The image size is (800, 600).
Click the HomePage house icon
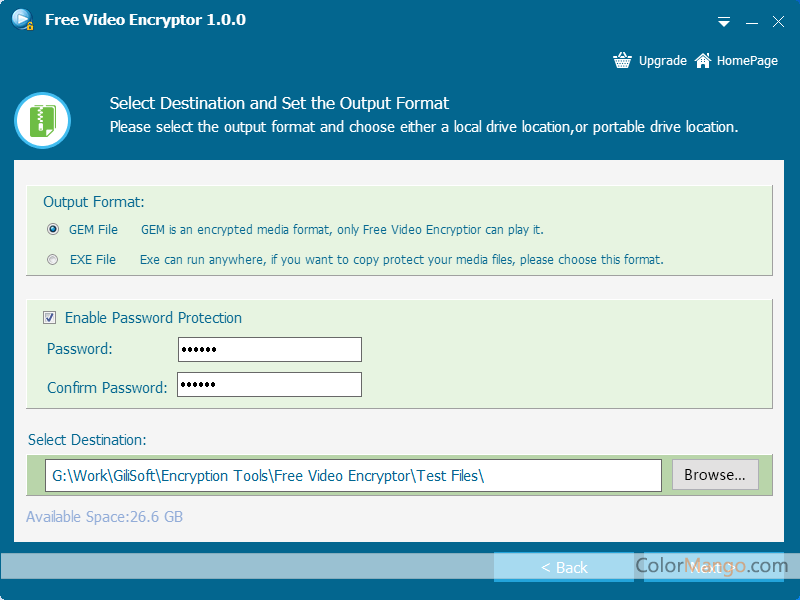[703, 61]
